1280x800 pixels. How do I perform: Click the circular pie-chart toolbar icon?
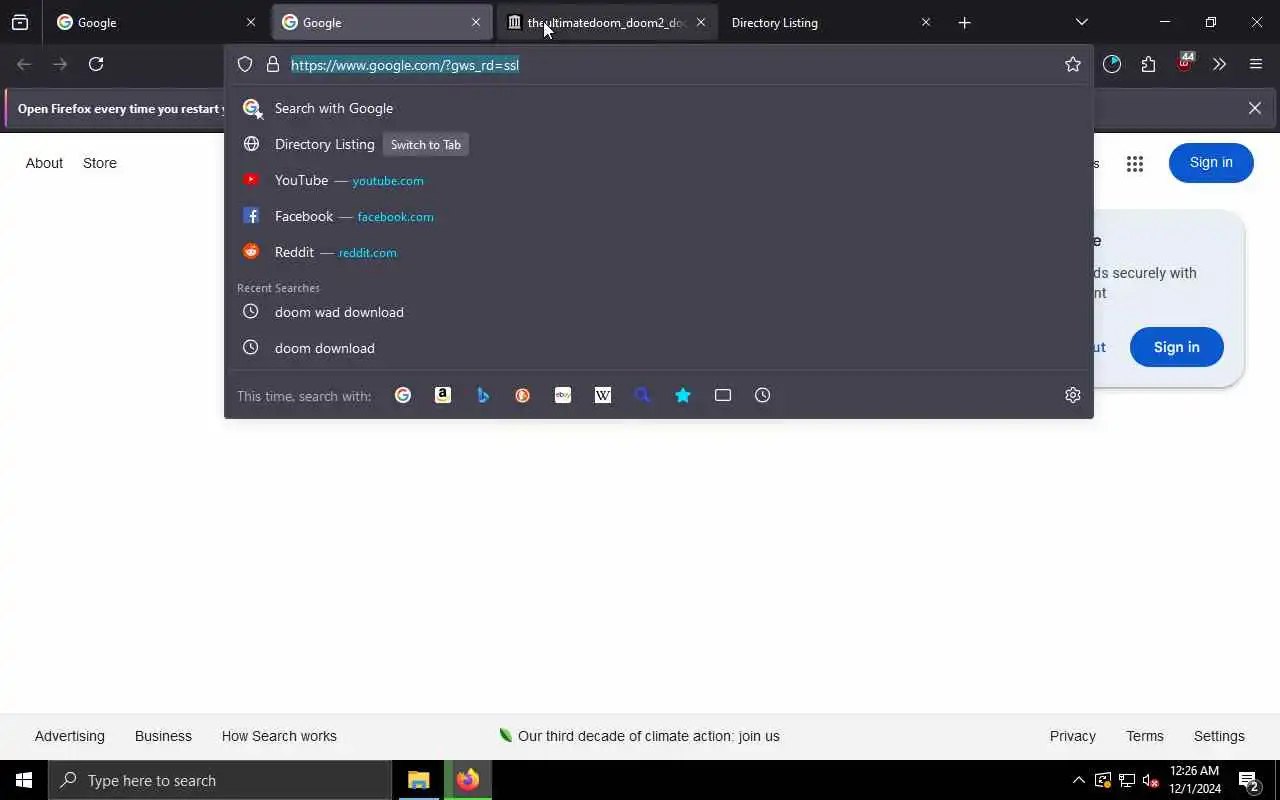(x=1112, y=64)
